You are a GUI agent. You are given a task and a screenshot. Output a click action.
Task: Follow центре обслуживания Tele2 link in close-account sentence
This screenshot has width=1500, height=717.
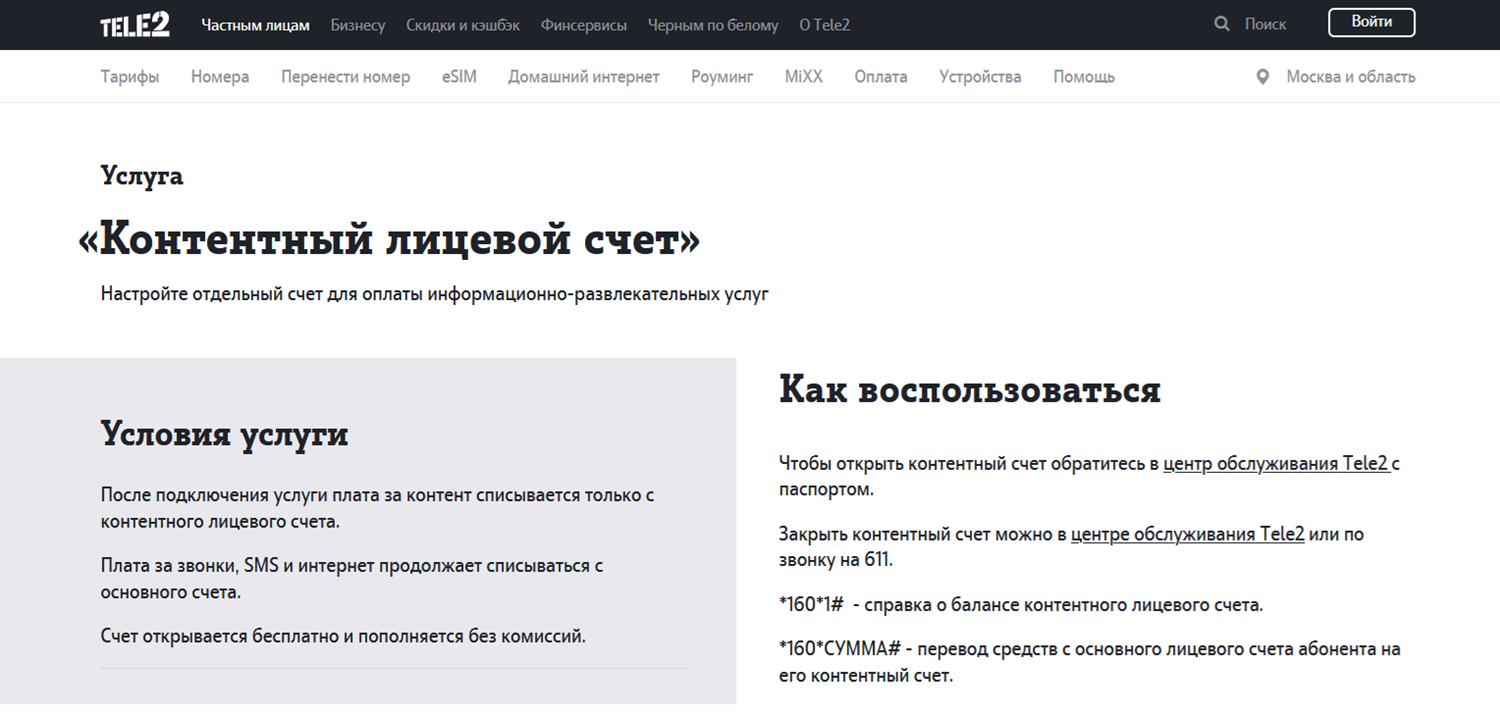pyautogui.click(x=1188, y=535)
